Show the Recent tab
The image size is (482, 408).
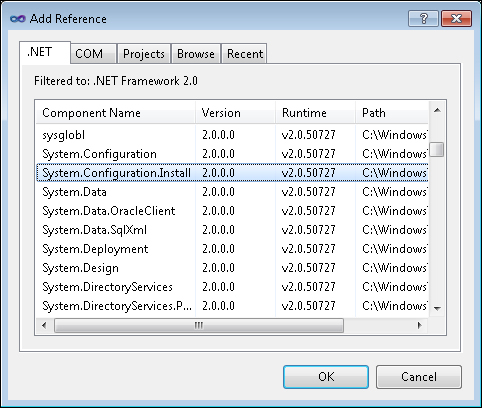(244, 54)
